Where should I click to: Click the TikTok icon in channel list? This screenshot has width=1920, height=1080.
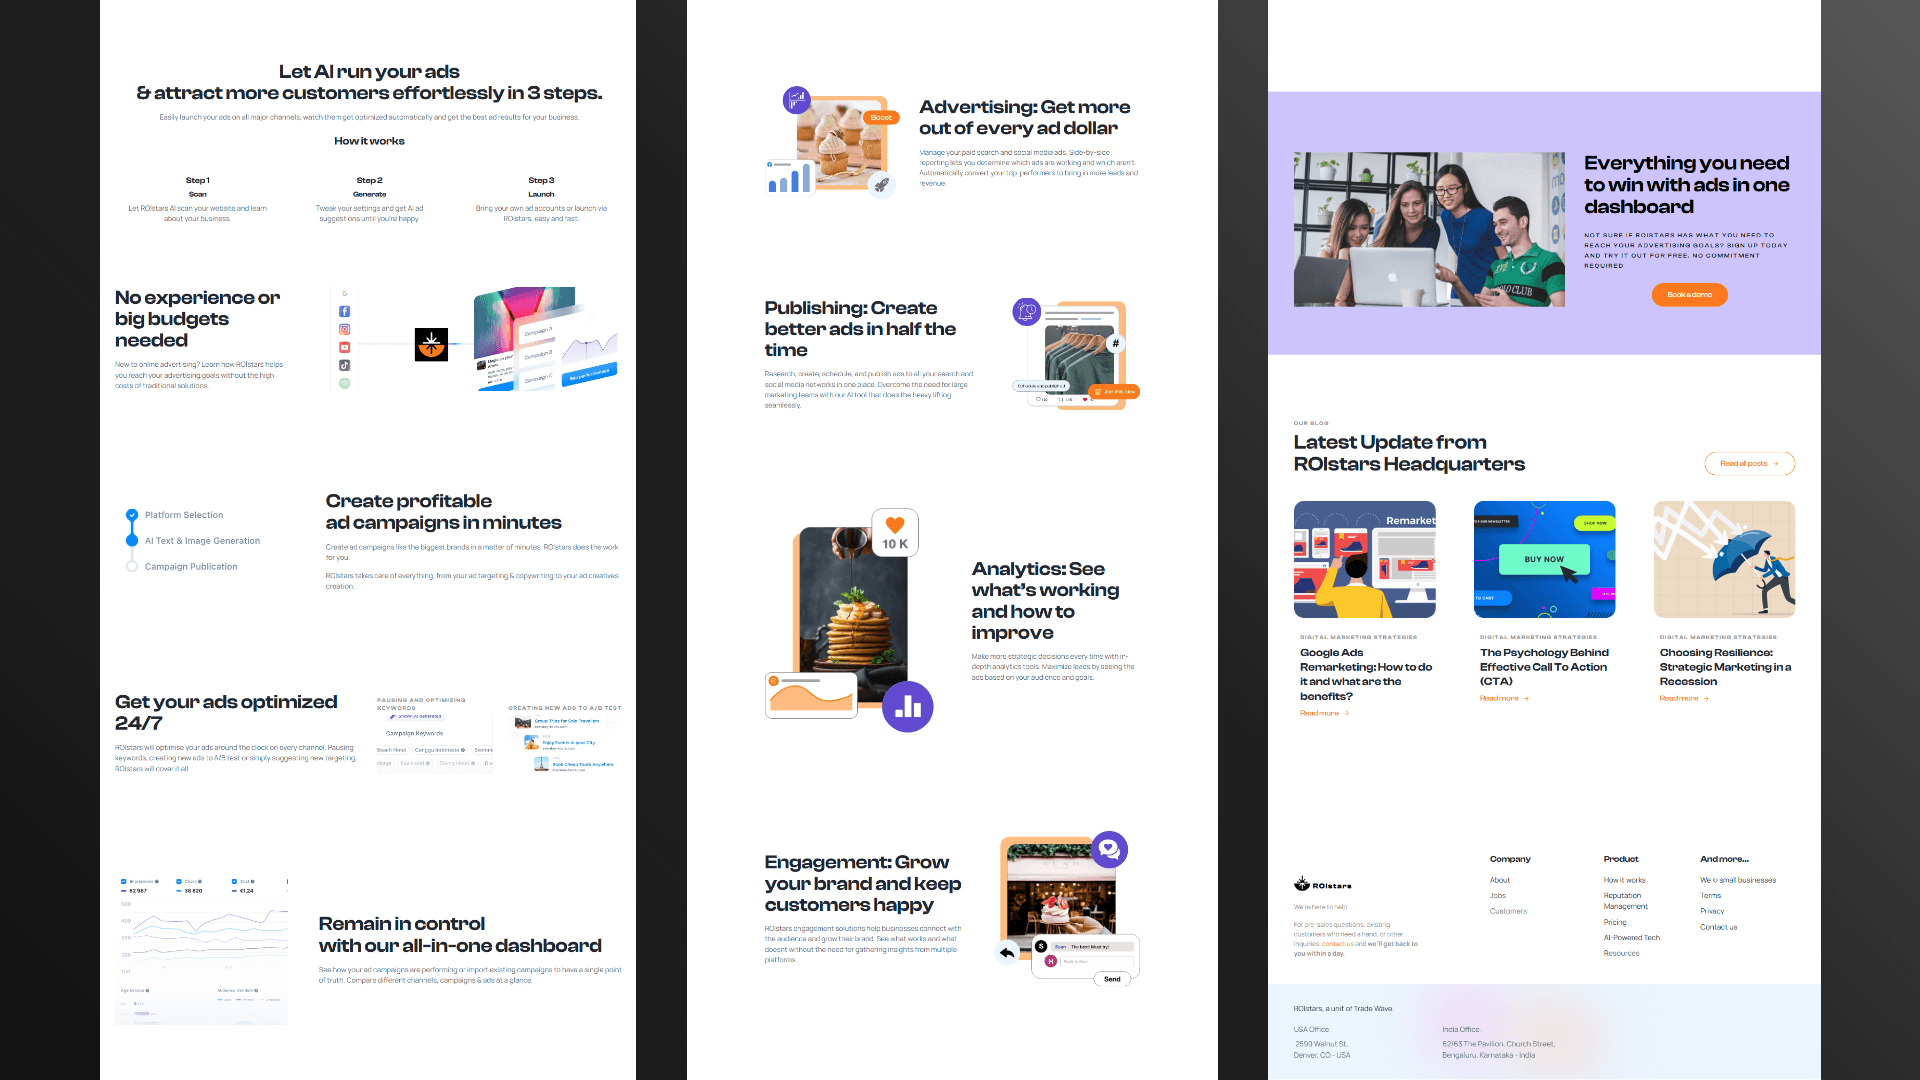click(x=344, y=366)
